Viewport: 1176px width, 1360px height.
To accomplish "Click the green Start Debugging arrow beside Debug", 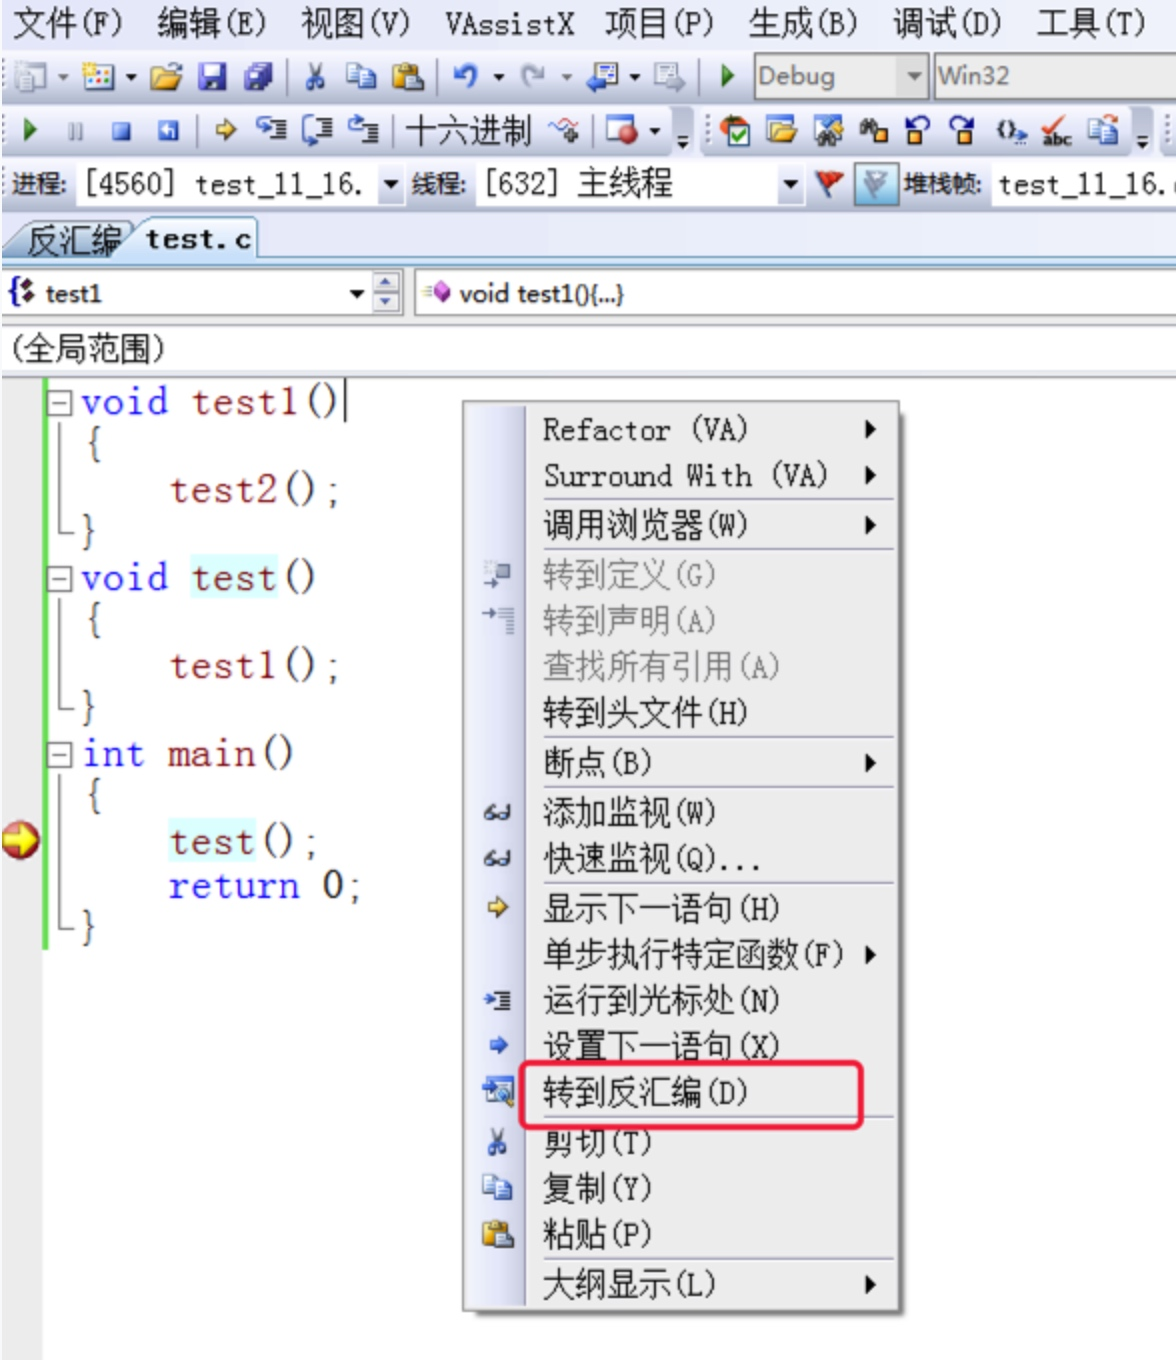I will pos(728,76).
